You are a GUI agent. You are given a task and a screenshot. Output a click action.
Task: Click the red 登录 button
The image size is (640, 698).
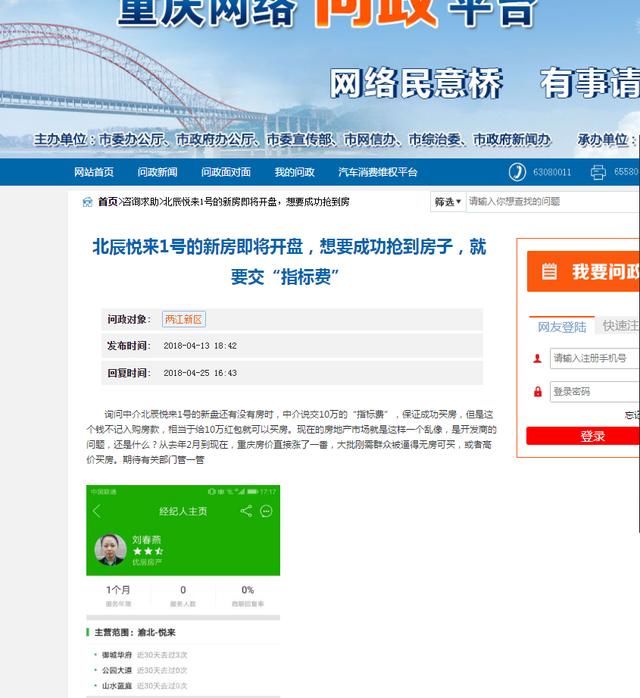pyautogui.click(x=583, y=436)
